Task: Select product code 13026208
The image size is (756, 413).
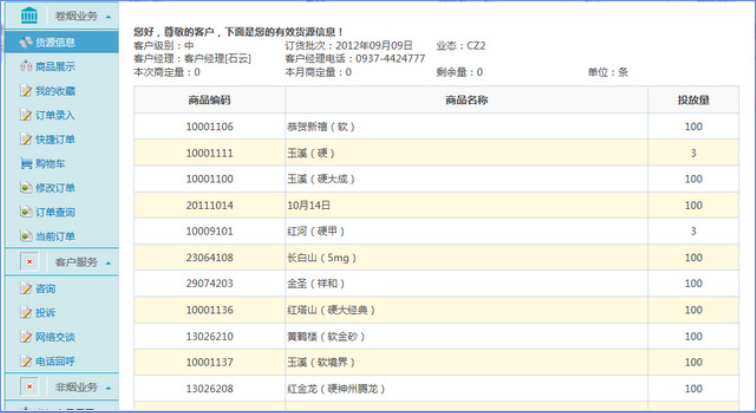Action: tap(209, 388)
